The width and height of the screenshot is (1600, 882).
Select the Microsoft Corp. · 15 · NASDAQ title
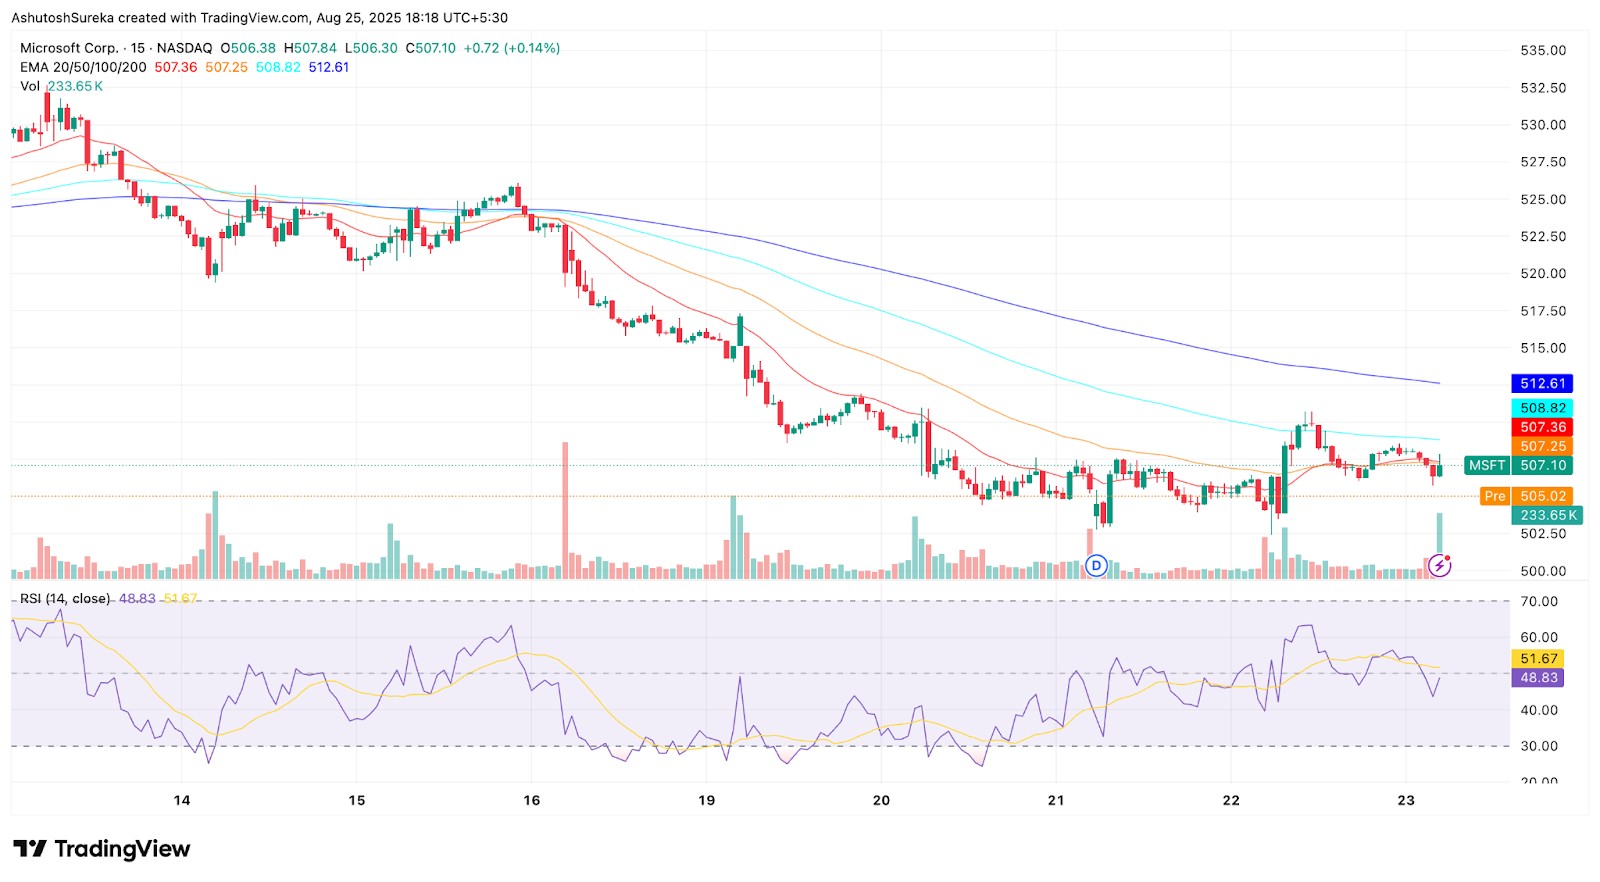pos(116,48)
